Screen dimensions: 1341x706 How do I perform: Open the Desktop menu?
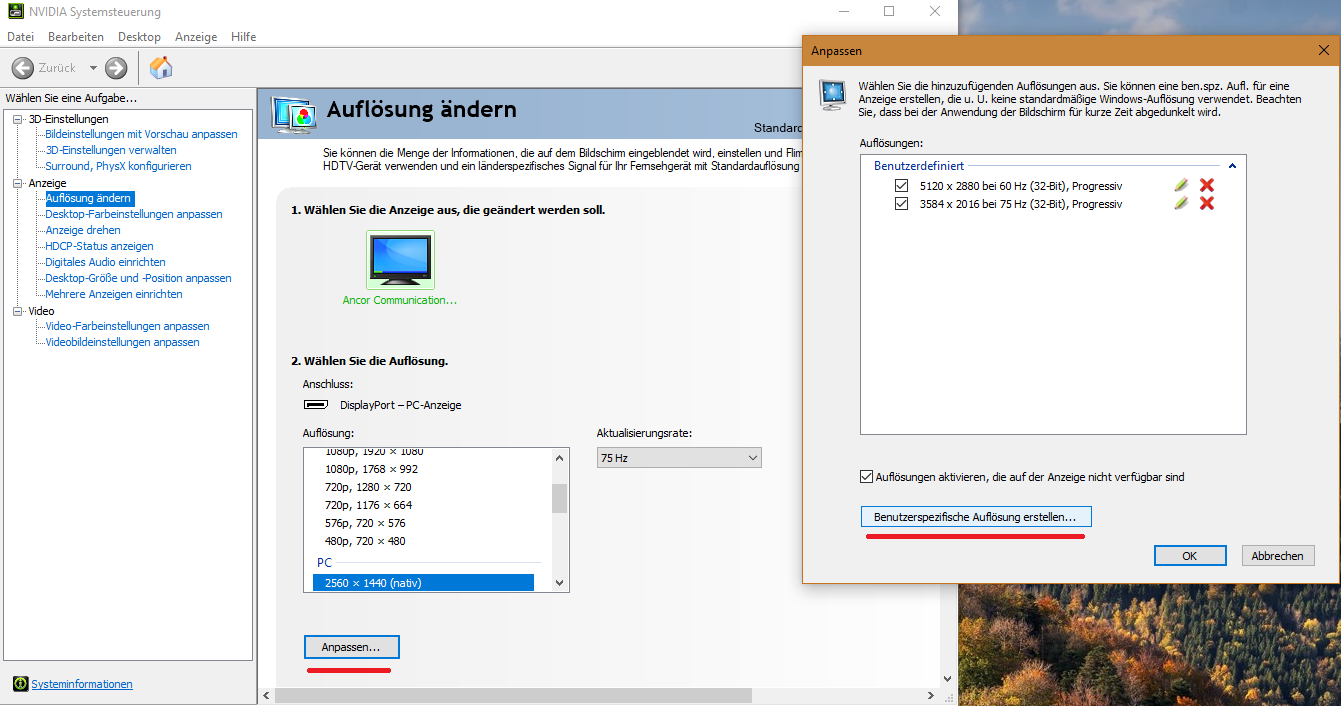click(x=139, y=37)
